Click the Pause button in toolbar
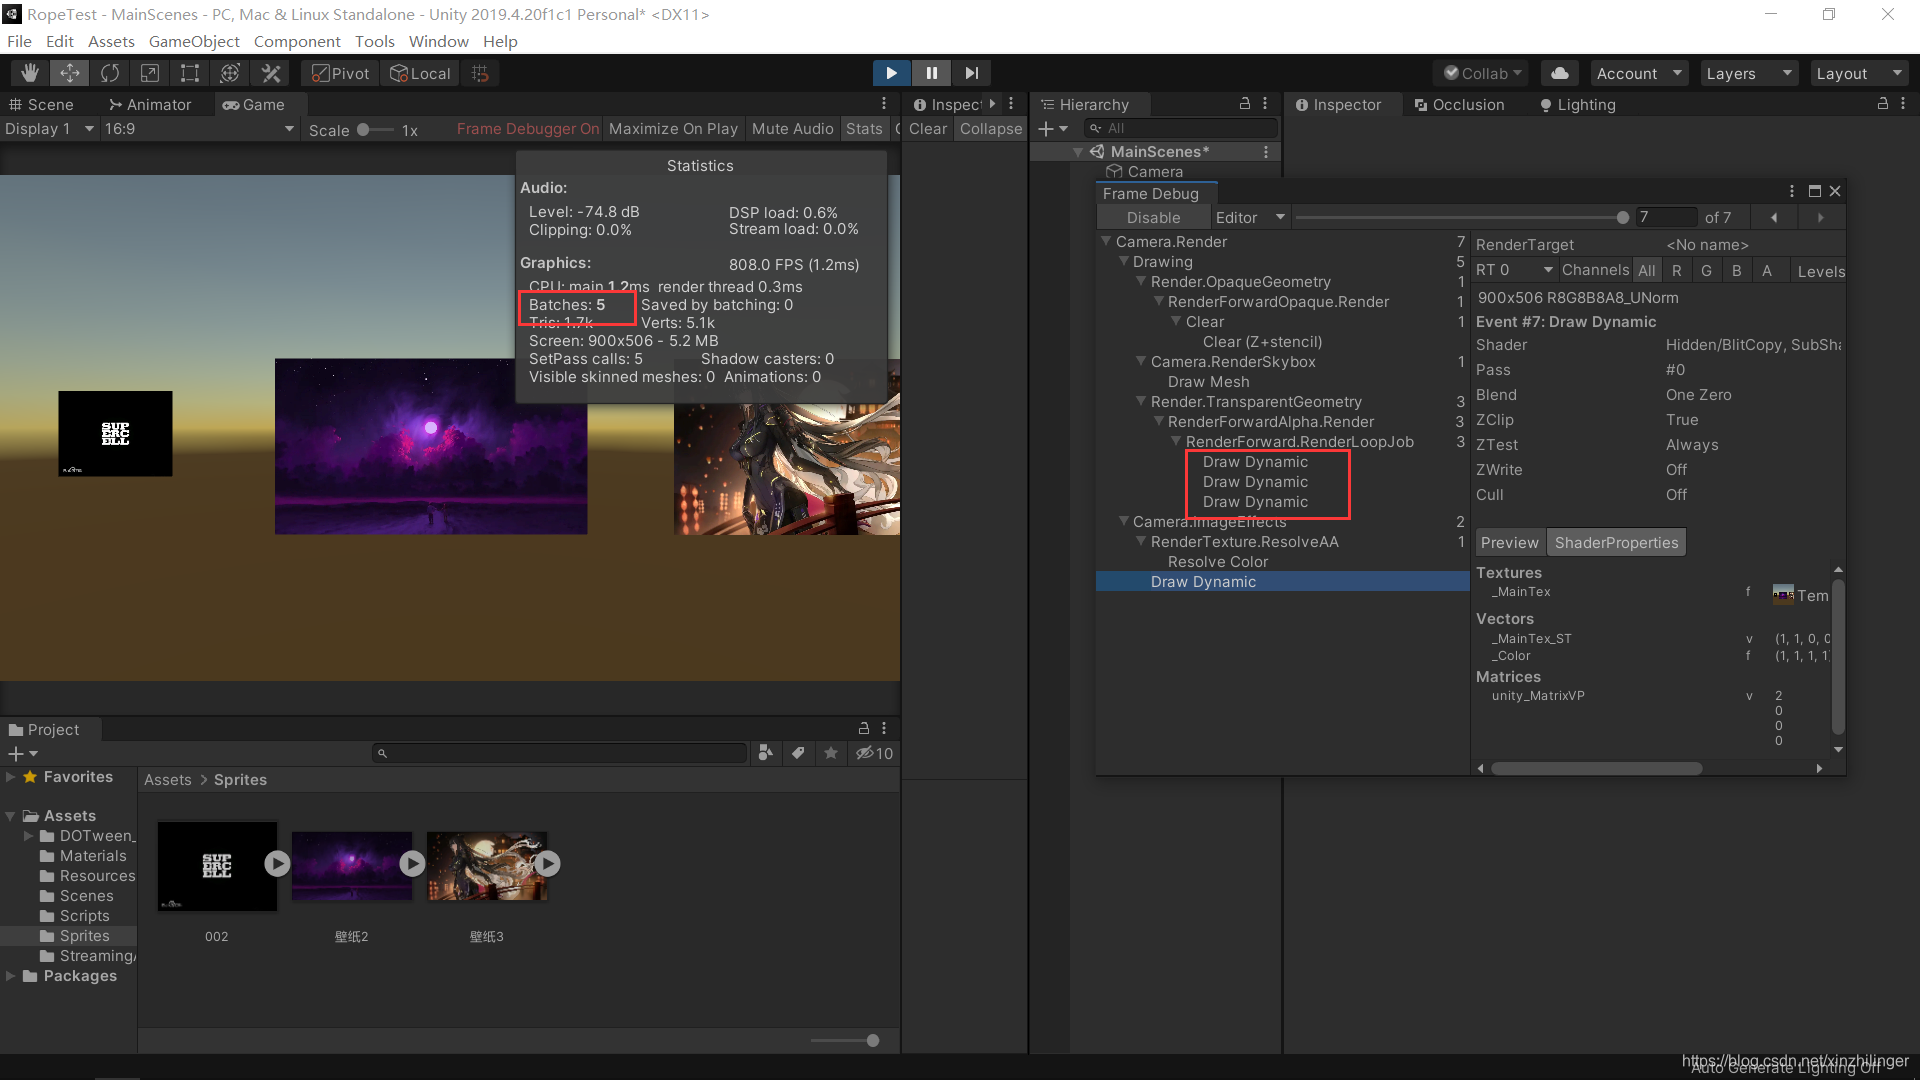 pyautogui.click(x=932, y=73)
